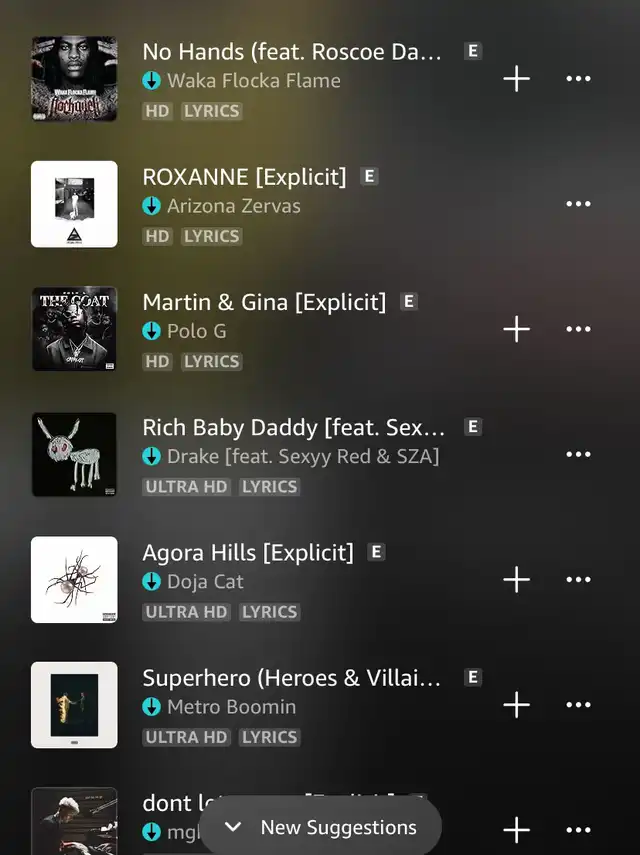Open three-dot menu for ROXANNE
640x855 pixels.
[x=578, y=204]
